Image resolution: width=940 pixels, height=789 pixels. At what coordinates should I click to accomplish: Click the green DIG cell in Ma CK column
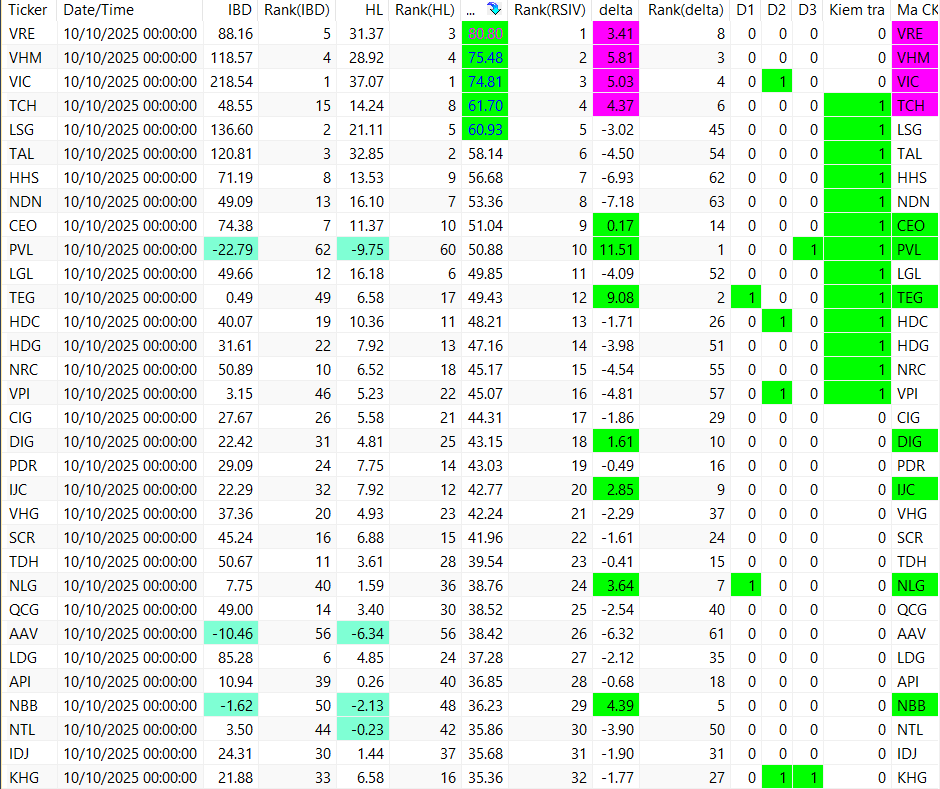tap(915, 441)
